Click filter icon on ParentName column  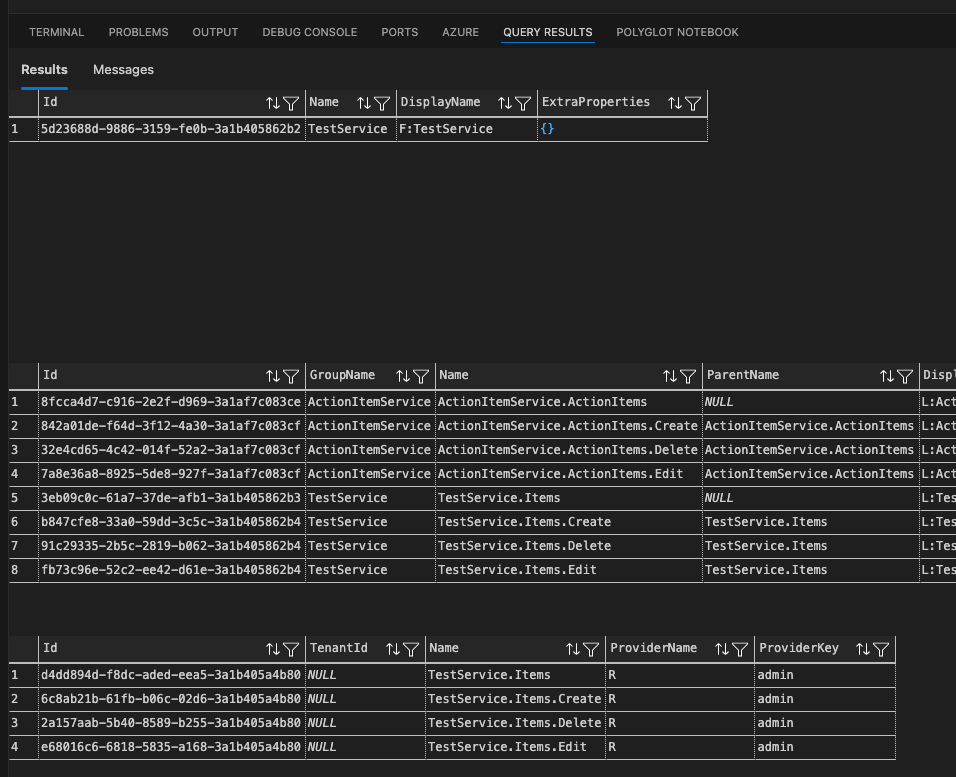tap(904, 376)
